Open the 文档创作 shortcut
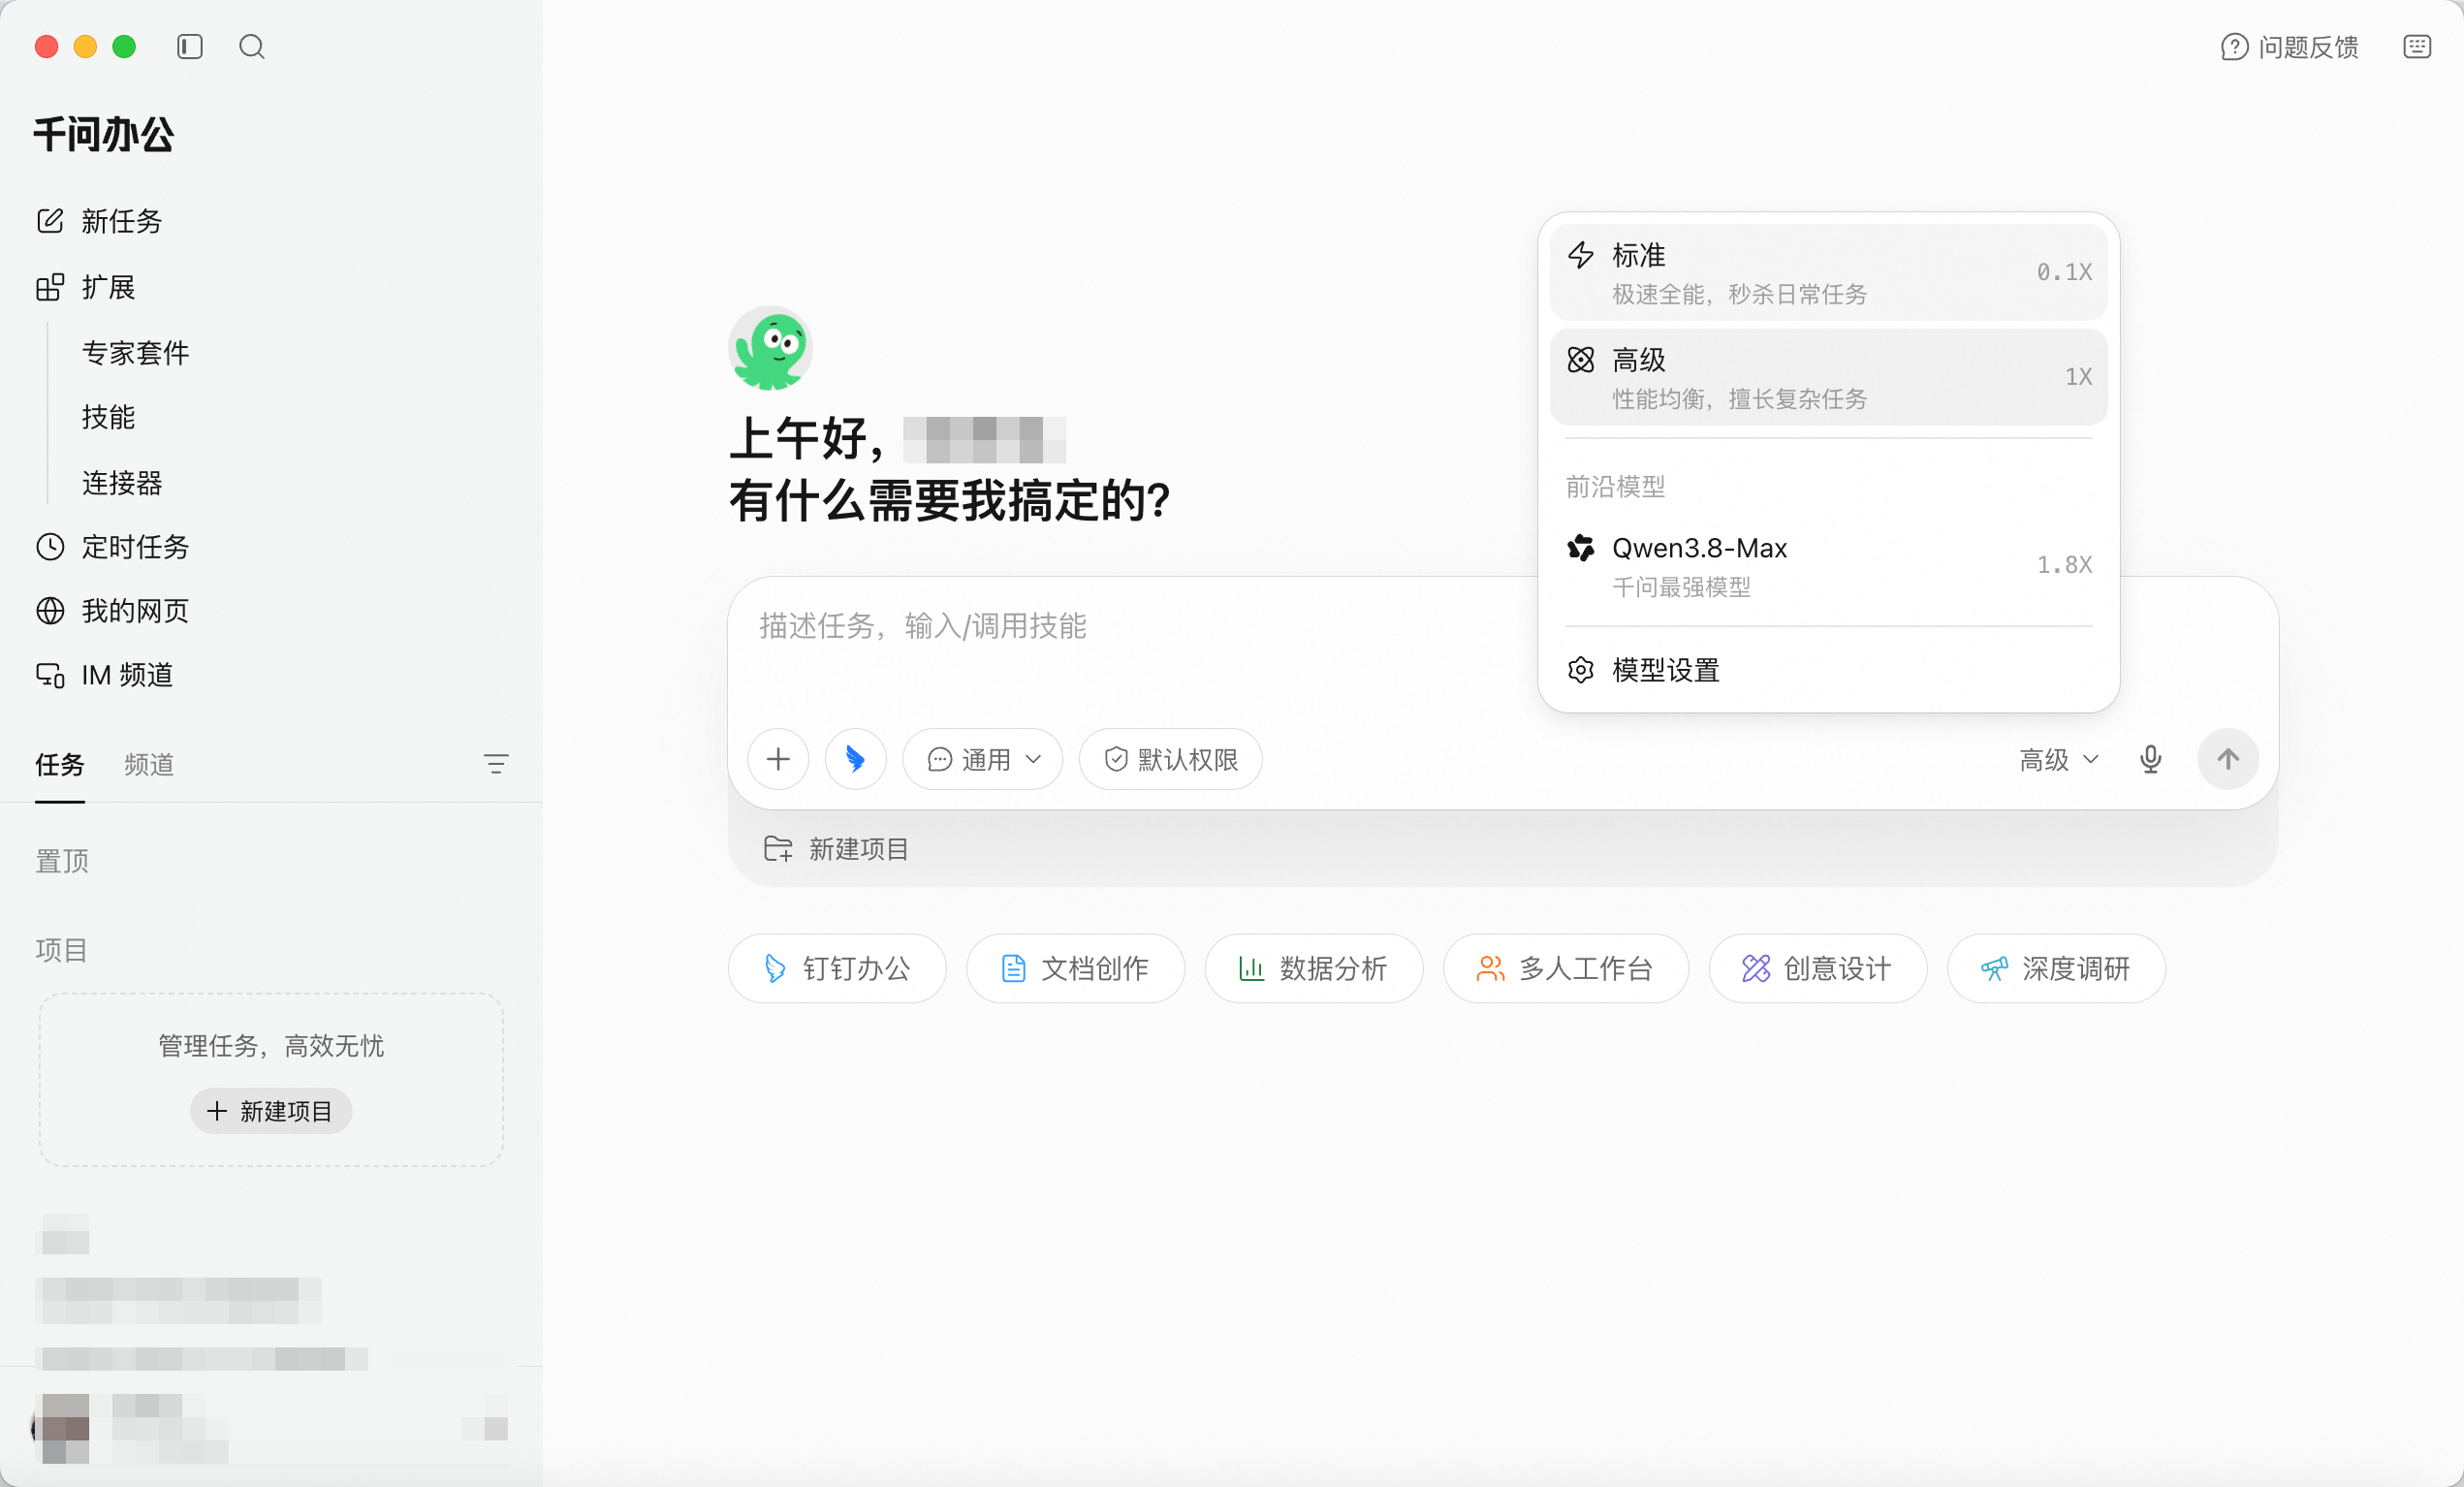Viewport: 2464px width, 1487px height. [1075, 968]
